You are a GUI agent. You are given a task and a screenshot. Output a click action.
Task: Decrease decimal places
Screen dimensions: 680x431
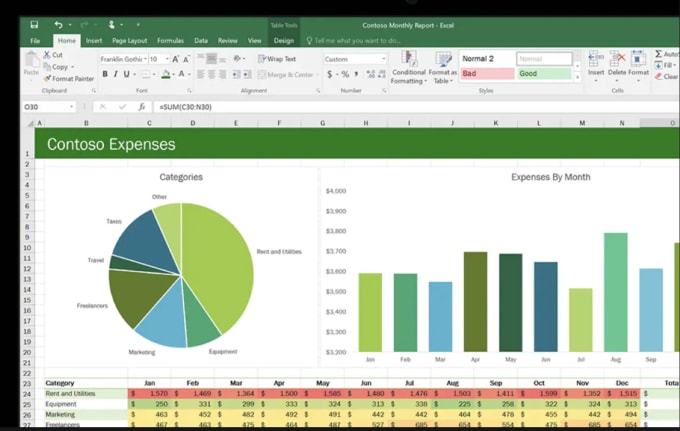[382, 75]
